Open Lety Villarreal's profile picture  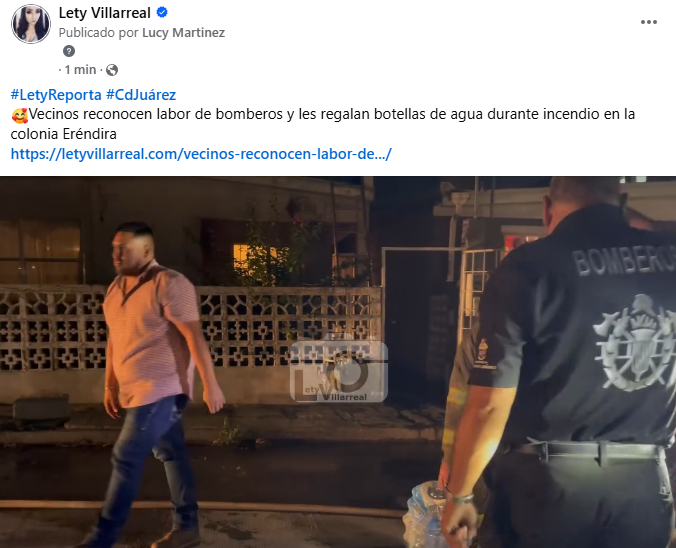pos(31,24)
